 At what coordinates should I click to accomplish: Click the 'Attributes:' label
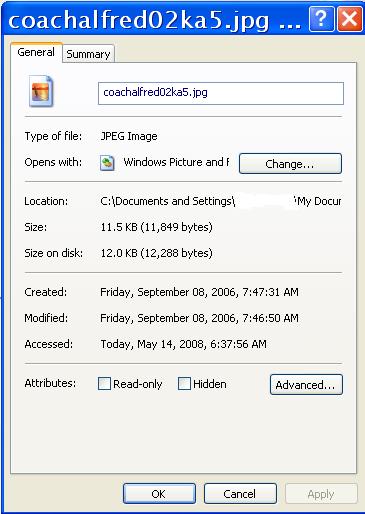click(50, 383)
